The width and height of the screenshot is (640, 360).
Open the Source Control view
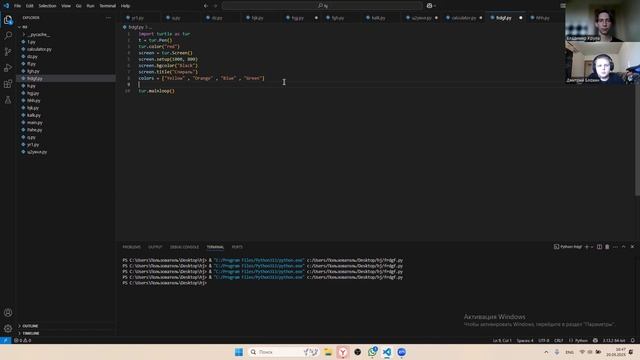8,51
